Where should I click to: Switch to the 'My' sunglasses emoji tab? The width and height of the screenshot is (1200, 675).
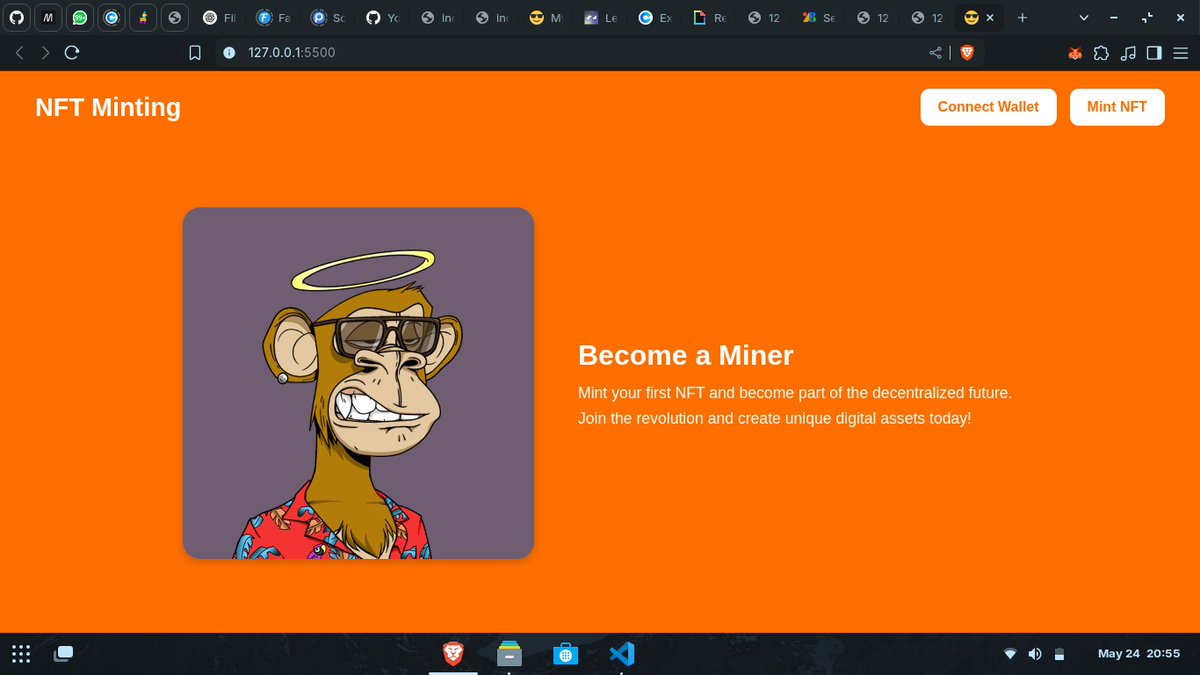click(x=546, y=17)
